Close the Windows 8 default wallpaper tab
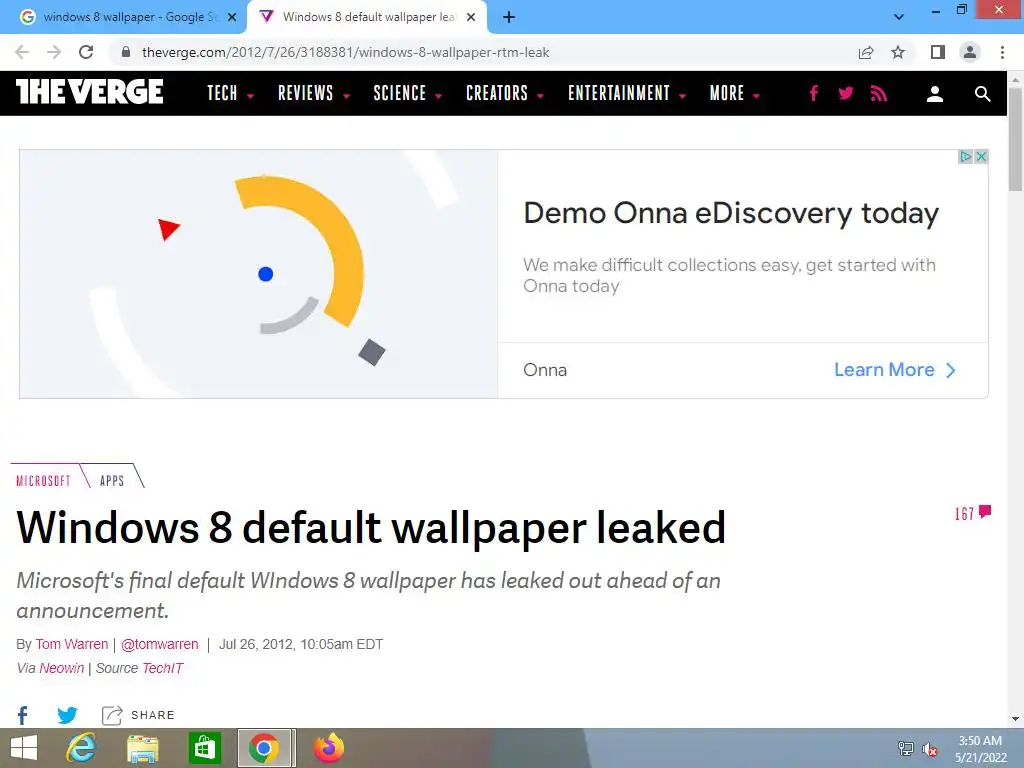The height and width of the screenshot is (768, 1024). [471, 17]
